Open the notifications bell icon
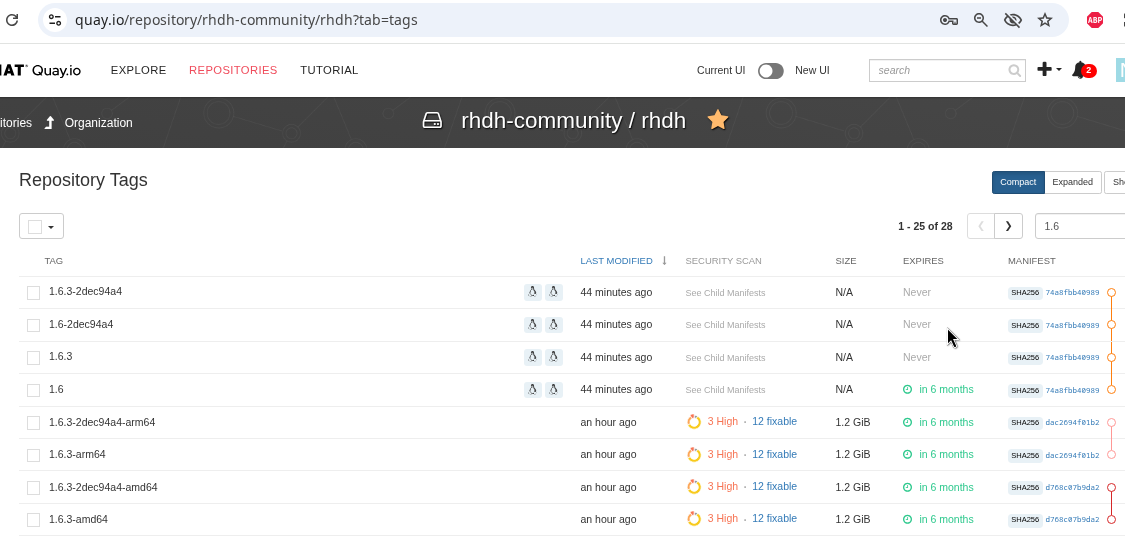This screenshot has width=1125, height=537. (x=1079, y=70)
